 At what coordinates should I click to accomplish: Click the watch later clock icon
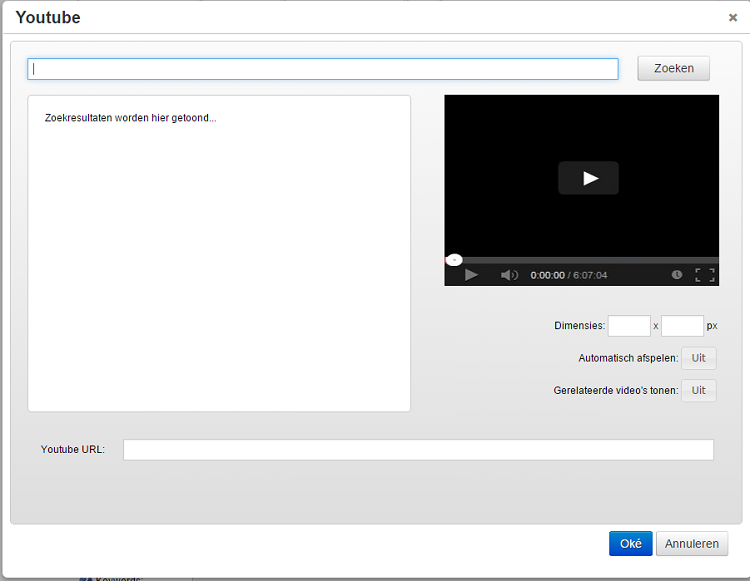pyautogui.click(x=676, y=274)
